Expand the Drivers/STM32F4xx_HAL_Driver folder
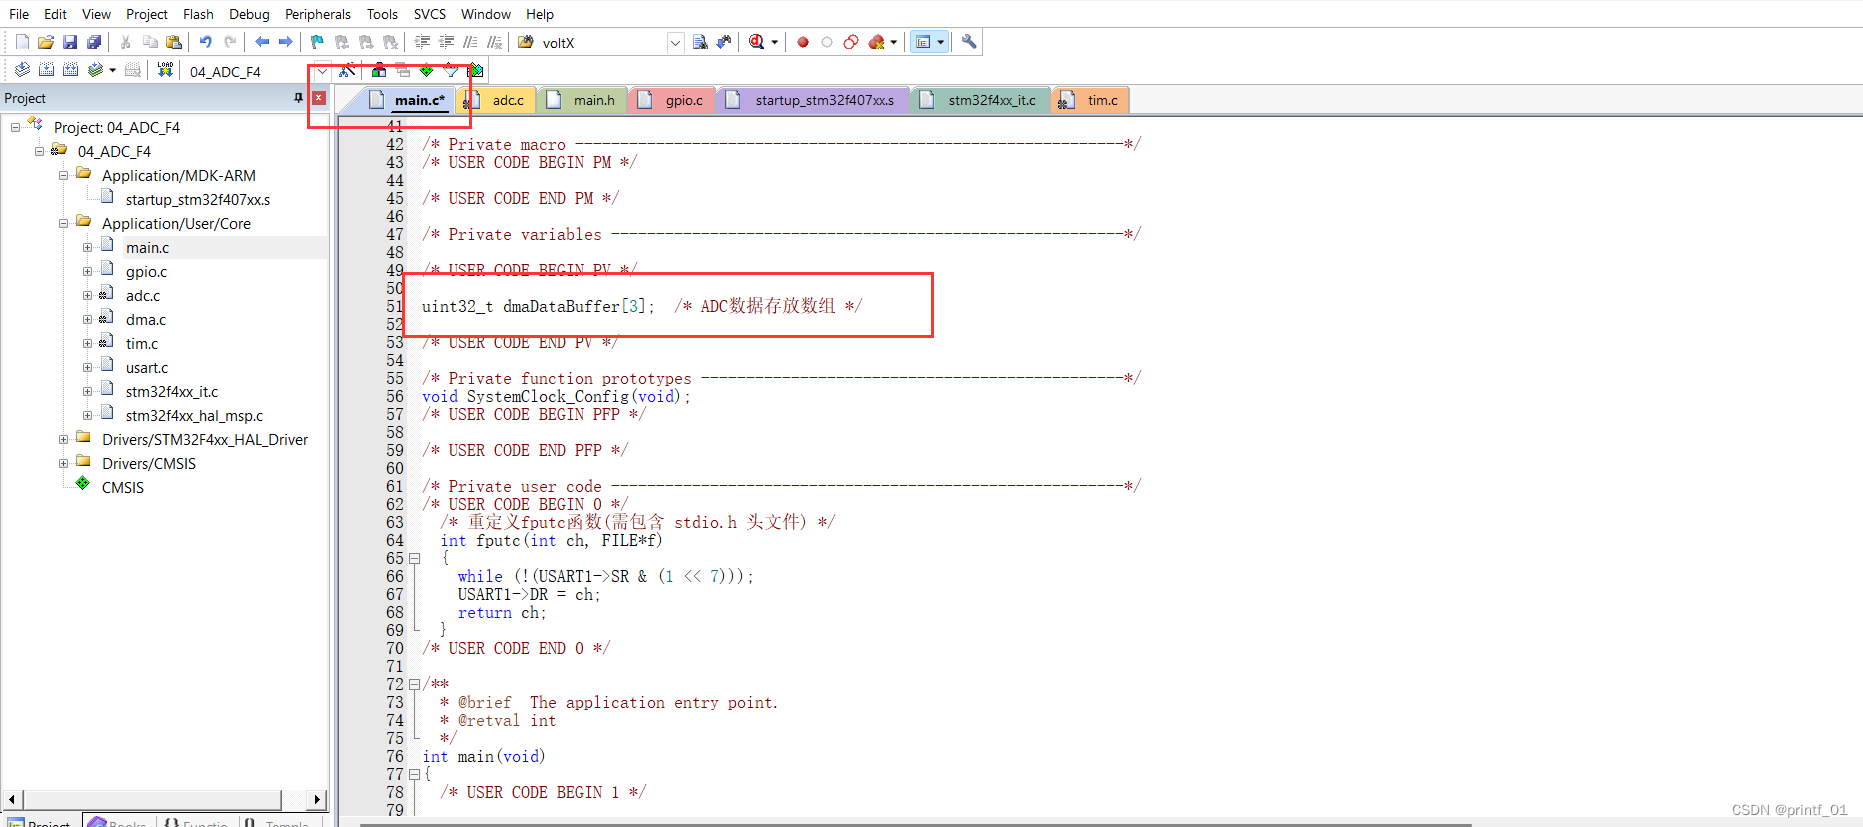 (63, 439)
